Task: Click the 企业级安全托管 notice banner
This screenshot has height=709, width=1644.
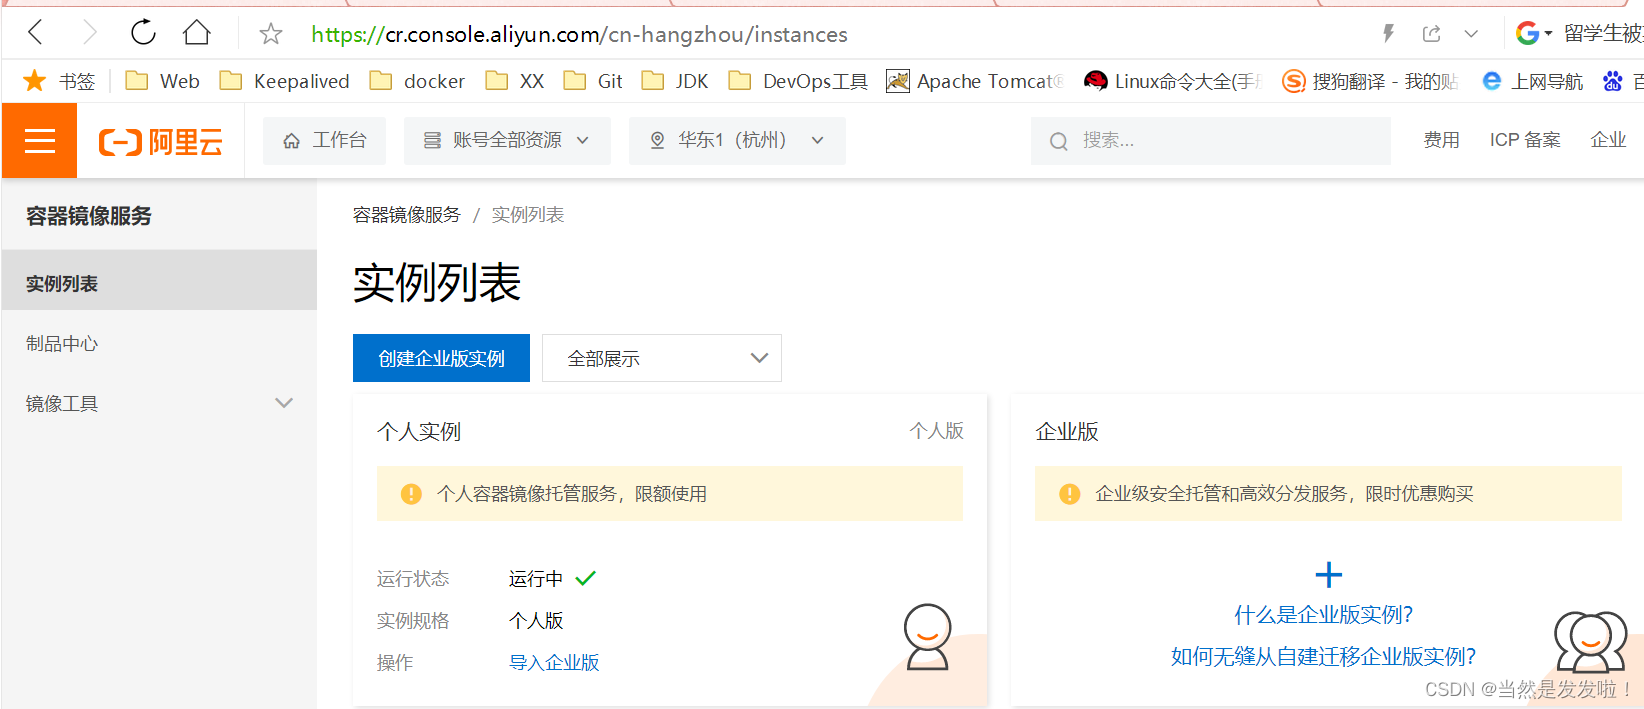Action: coord(1328,494)
